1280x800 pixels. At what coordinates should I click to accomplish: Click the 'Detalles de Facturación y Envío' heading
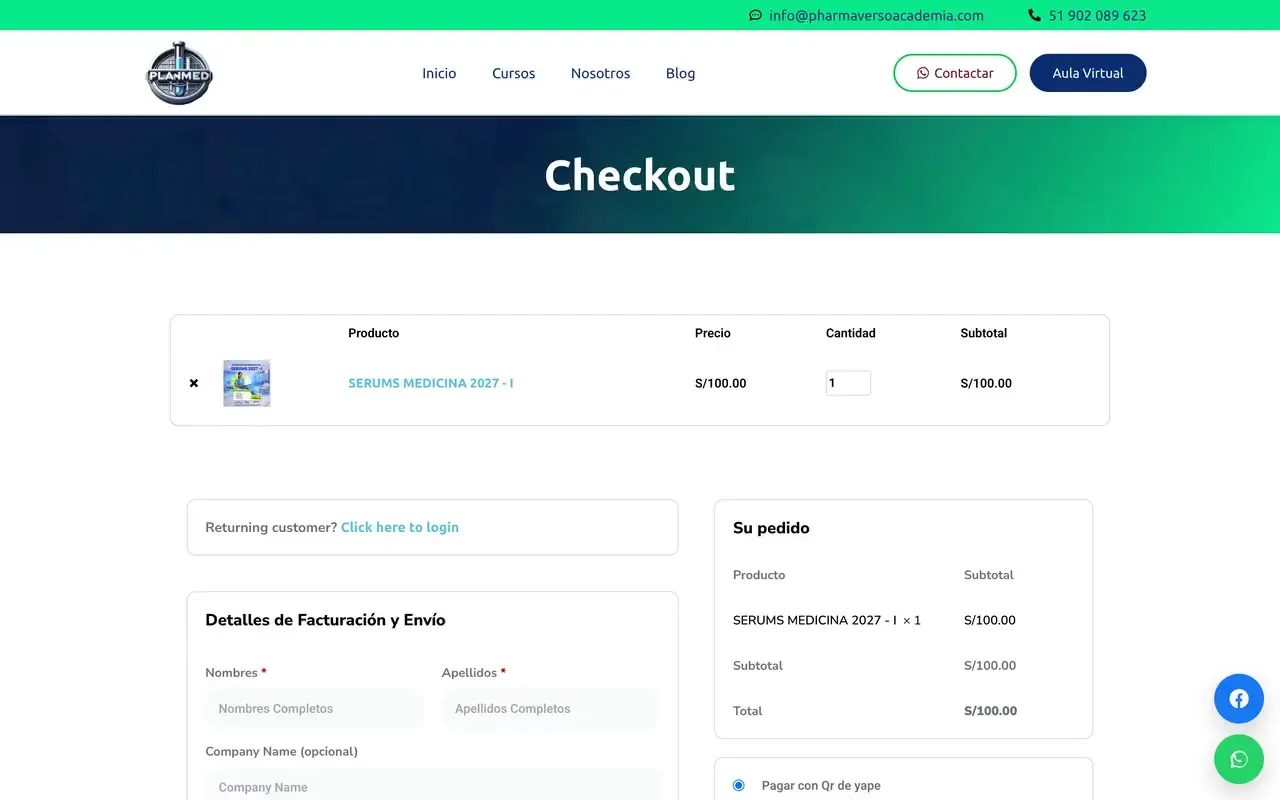click(325, 620)
